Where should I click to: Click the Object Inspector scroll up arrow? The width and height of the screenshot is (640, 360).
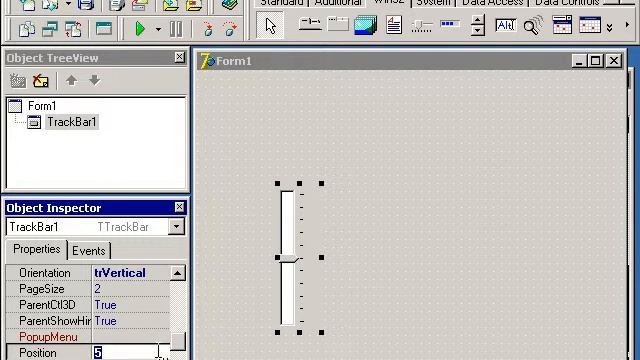178,273
